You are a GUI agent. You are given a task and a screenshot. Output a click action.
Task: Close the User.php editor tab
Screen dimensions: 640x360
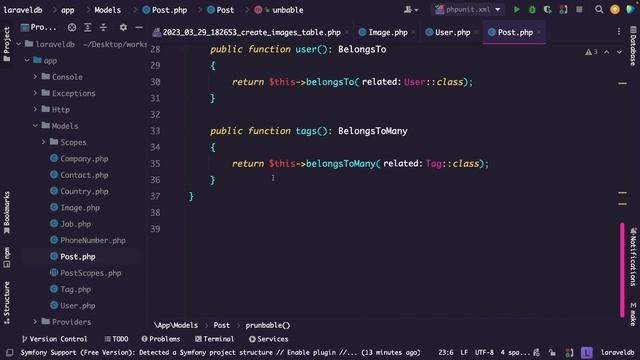click(476, 32)
